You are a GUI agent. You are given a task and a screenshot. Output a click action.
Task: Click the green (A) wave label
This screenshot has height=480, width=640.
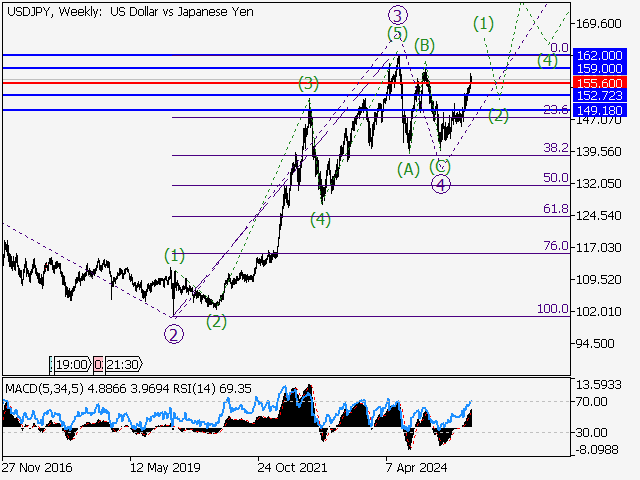point(407,169)
